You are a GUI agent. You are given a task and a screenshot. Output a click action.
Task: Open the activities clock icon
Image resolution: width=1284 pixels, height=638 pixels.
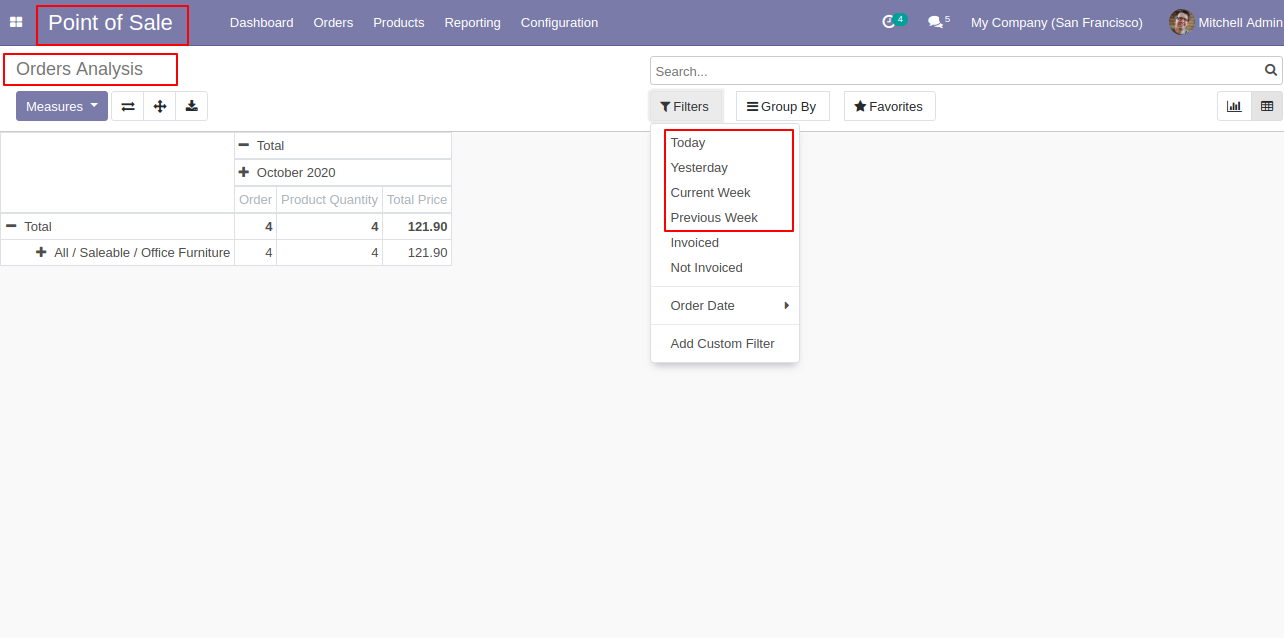pos(889,22)
